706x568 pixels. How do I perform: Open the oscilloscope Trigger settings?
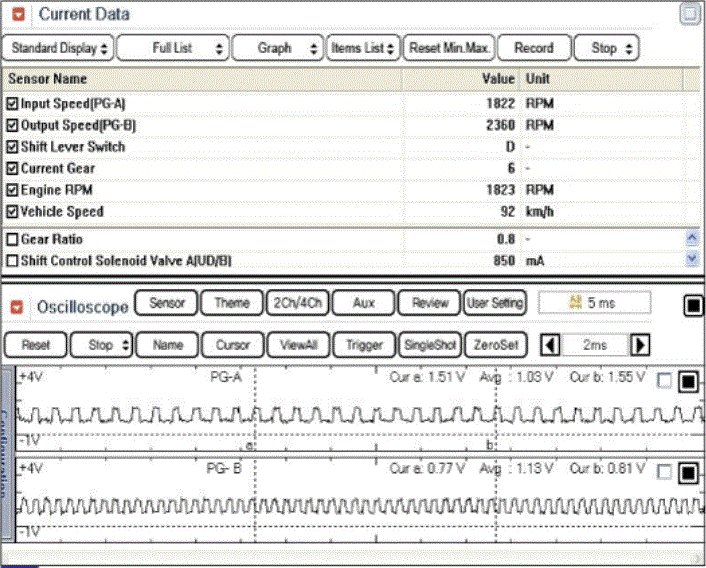[363, 345]
